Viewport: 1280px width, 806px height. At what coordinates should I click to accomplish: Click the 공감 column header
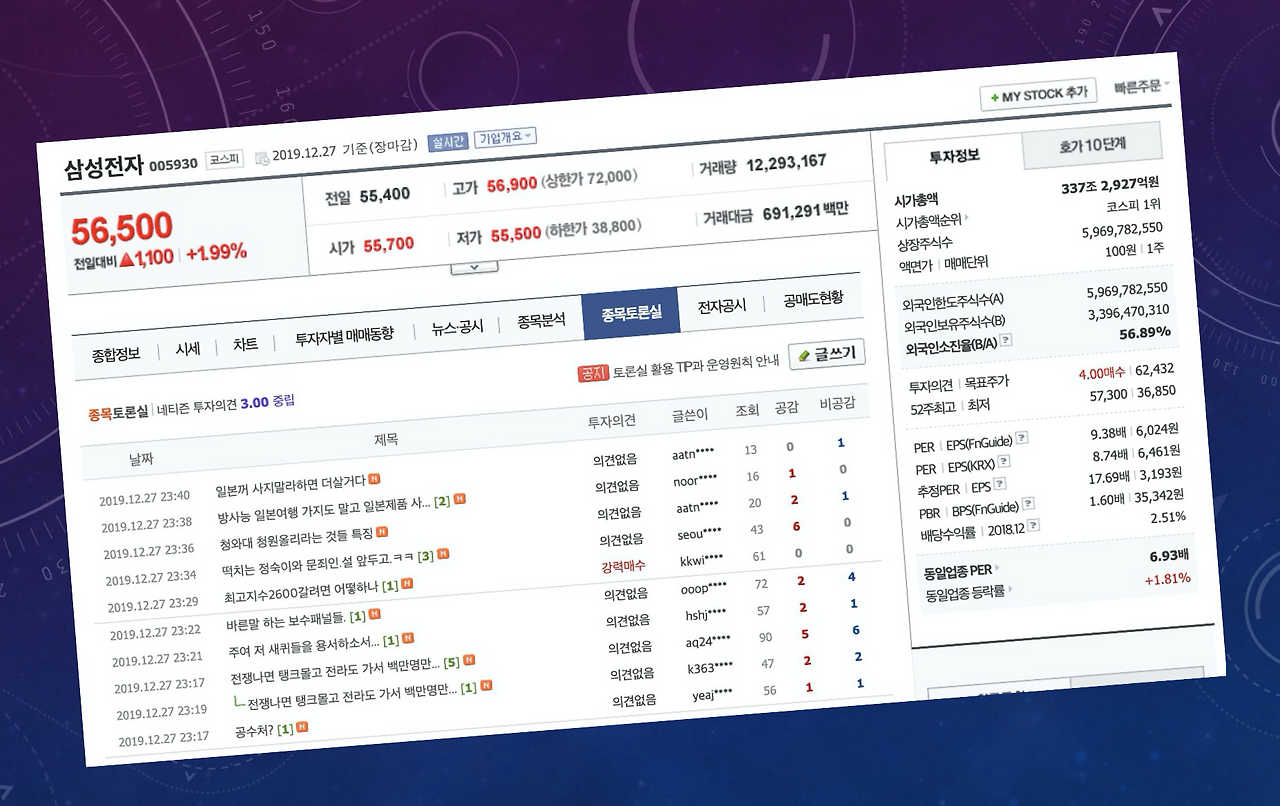(x=787, y=406)
